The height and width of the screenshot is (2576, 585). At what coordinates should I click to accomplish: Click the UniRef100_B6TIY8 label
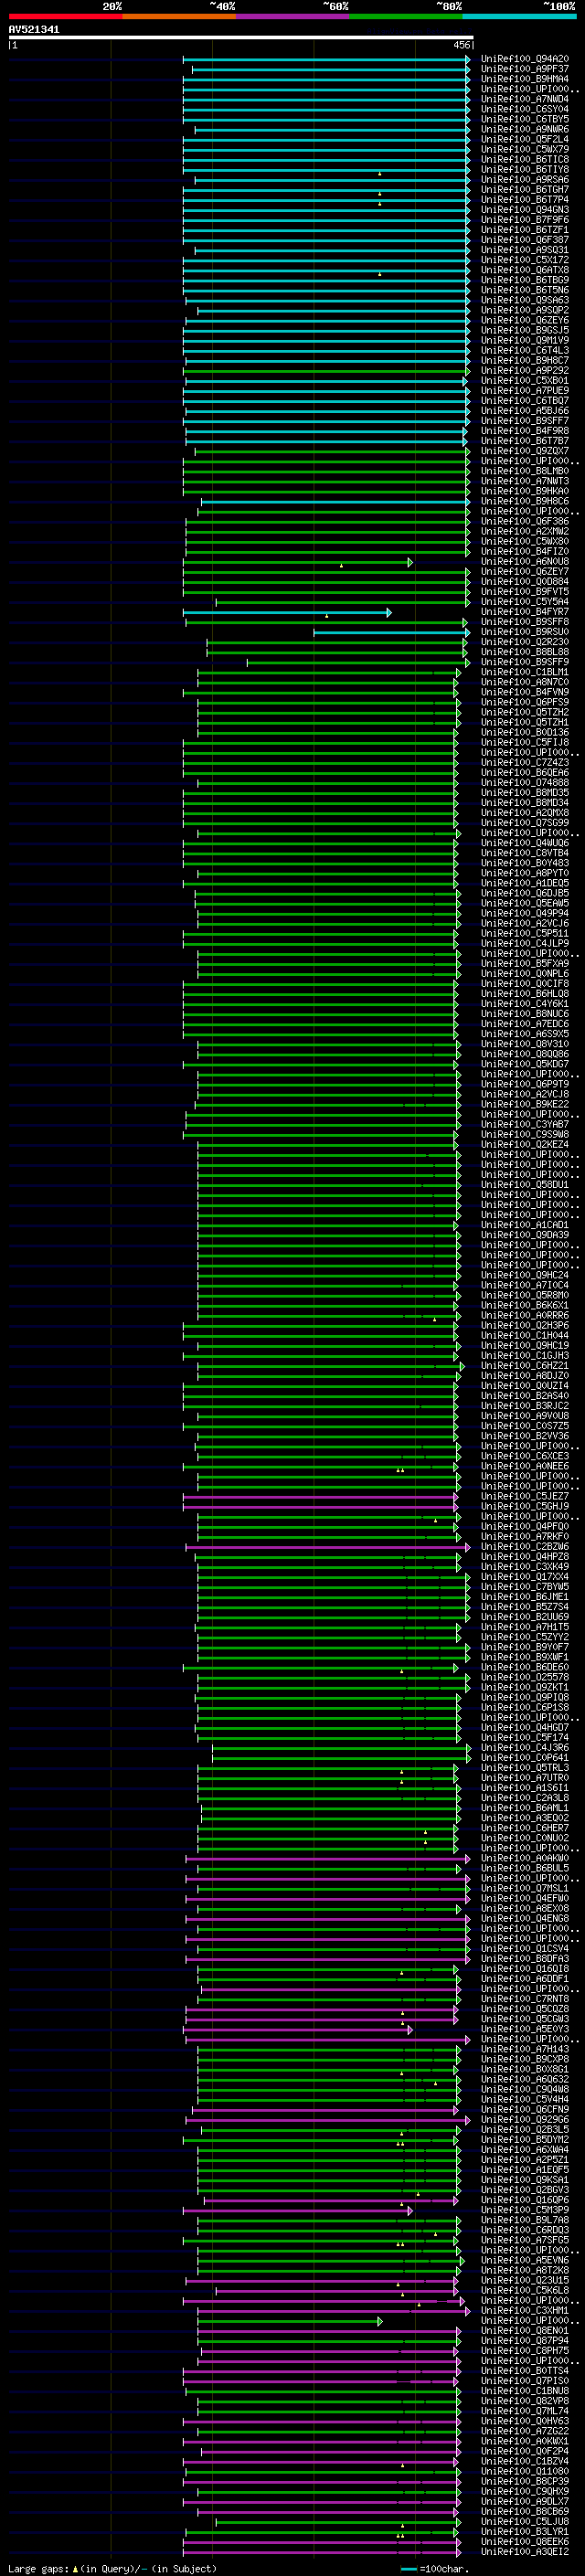524,169
